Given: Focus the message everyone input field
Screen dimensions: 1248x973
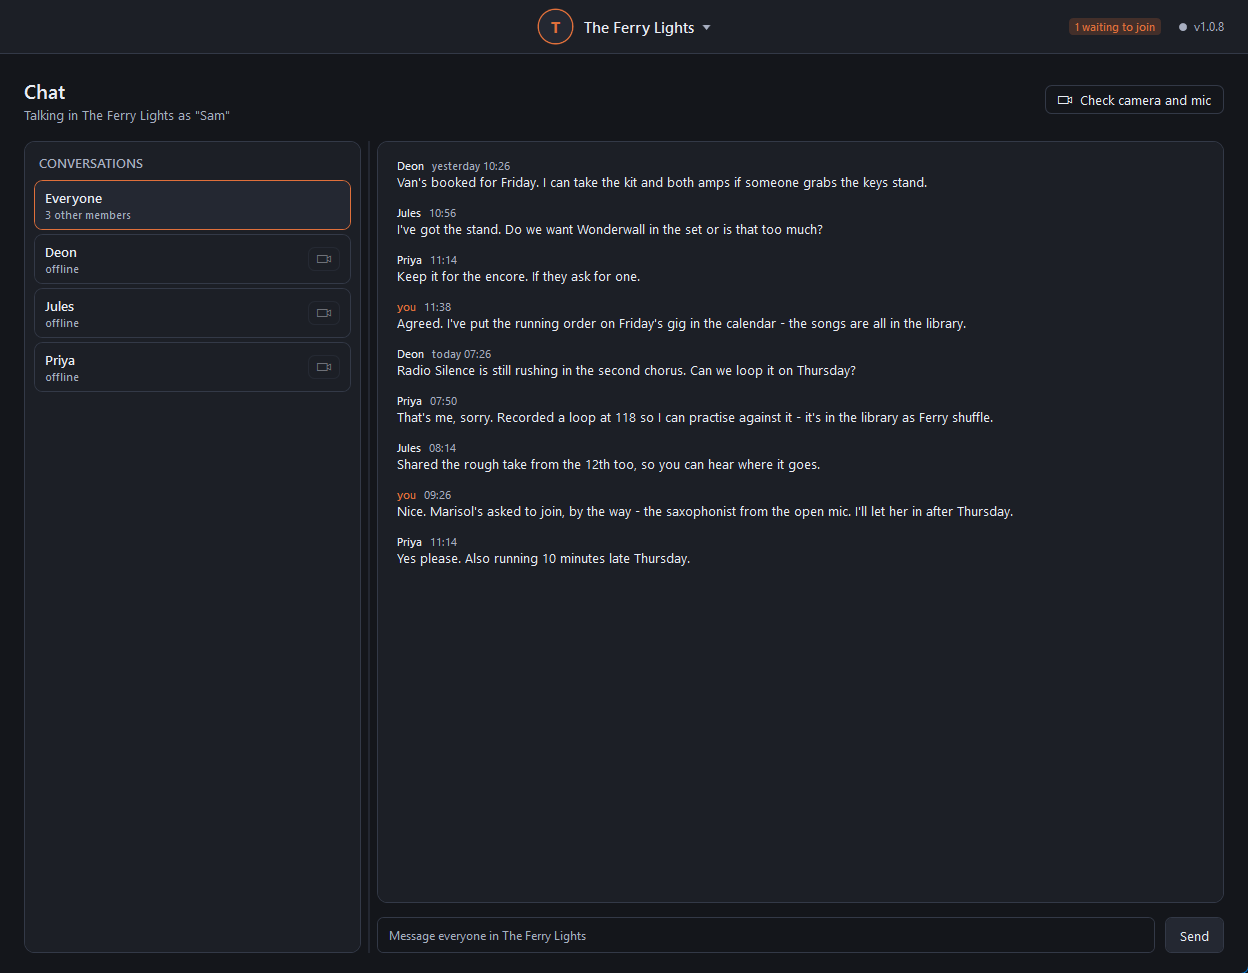Looking at the screenshot, I should click(765, 936).
